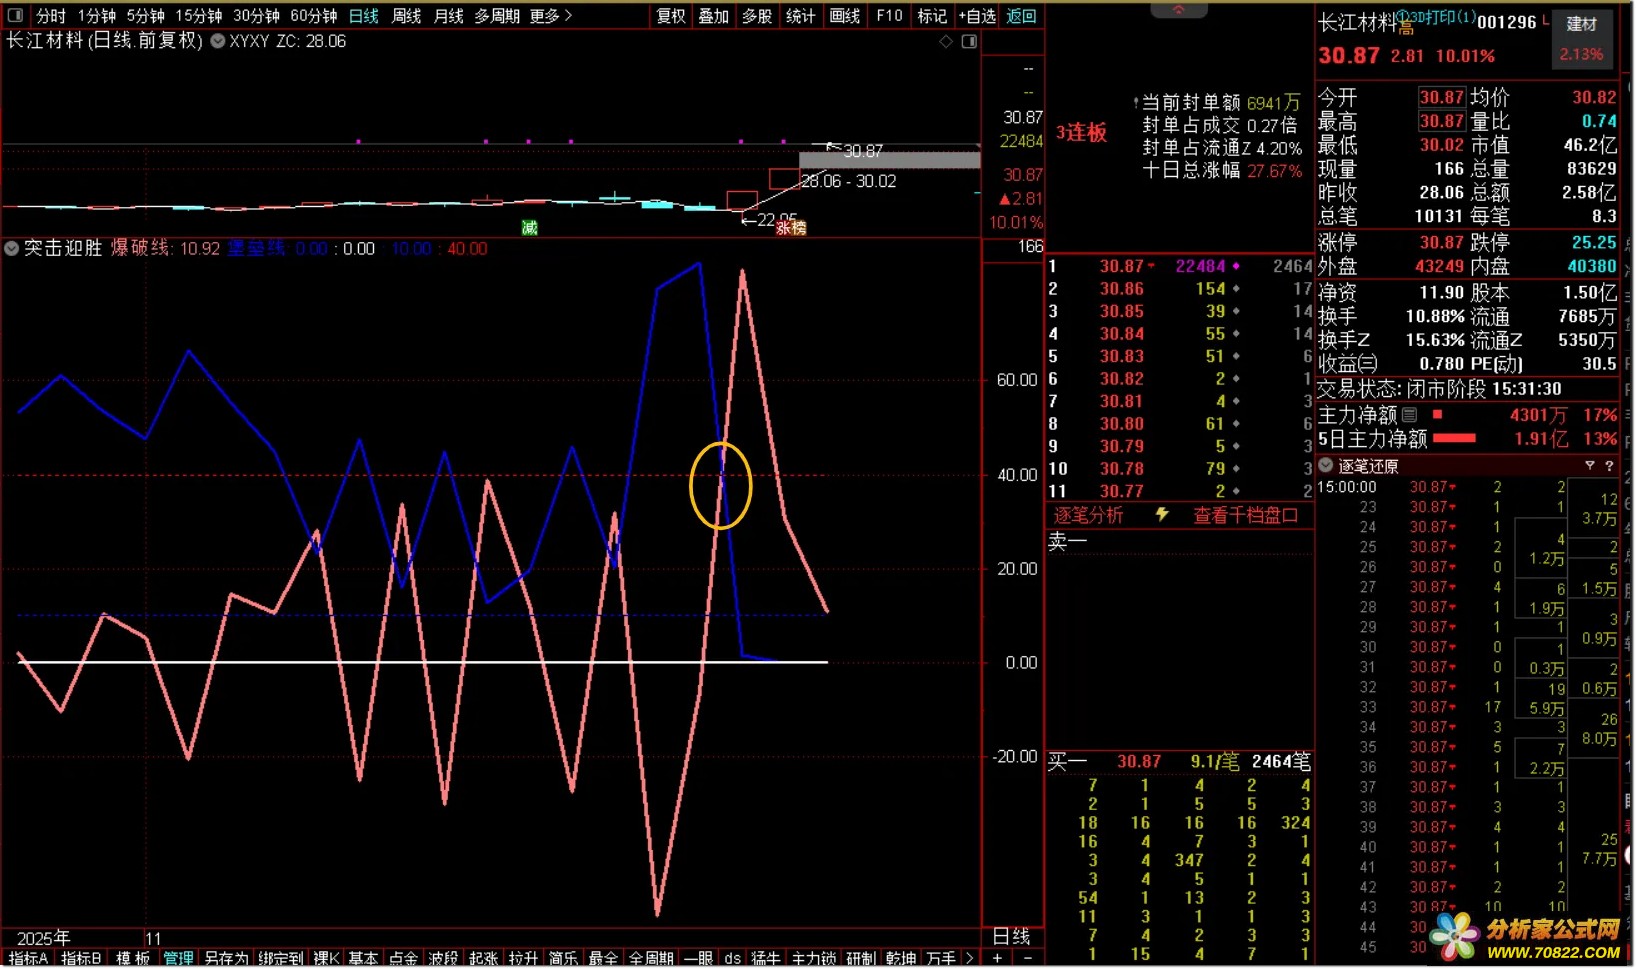
Task: Click the list icon next to 主力净额
Action: tap(1410, 415)
